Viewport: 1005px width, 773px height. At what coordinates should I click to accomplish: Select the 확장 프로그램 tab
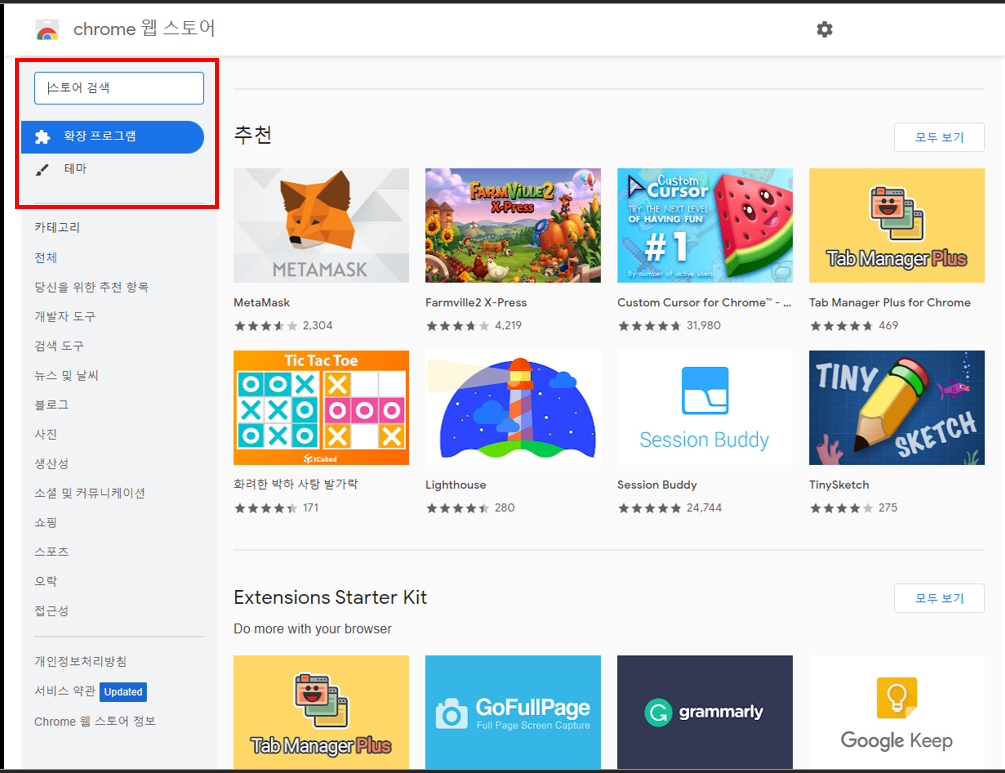pos(113,137)
